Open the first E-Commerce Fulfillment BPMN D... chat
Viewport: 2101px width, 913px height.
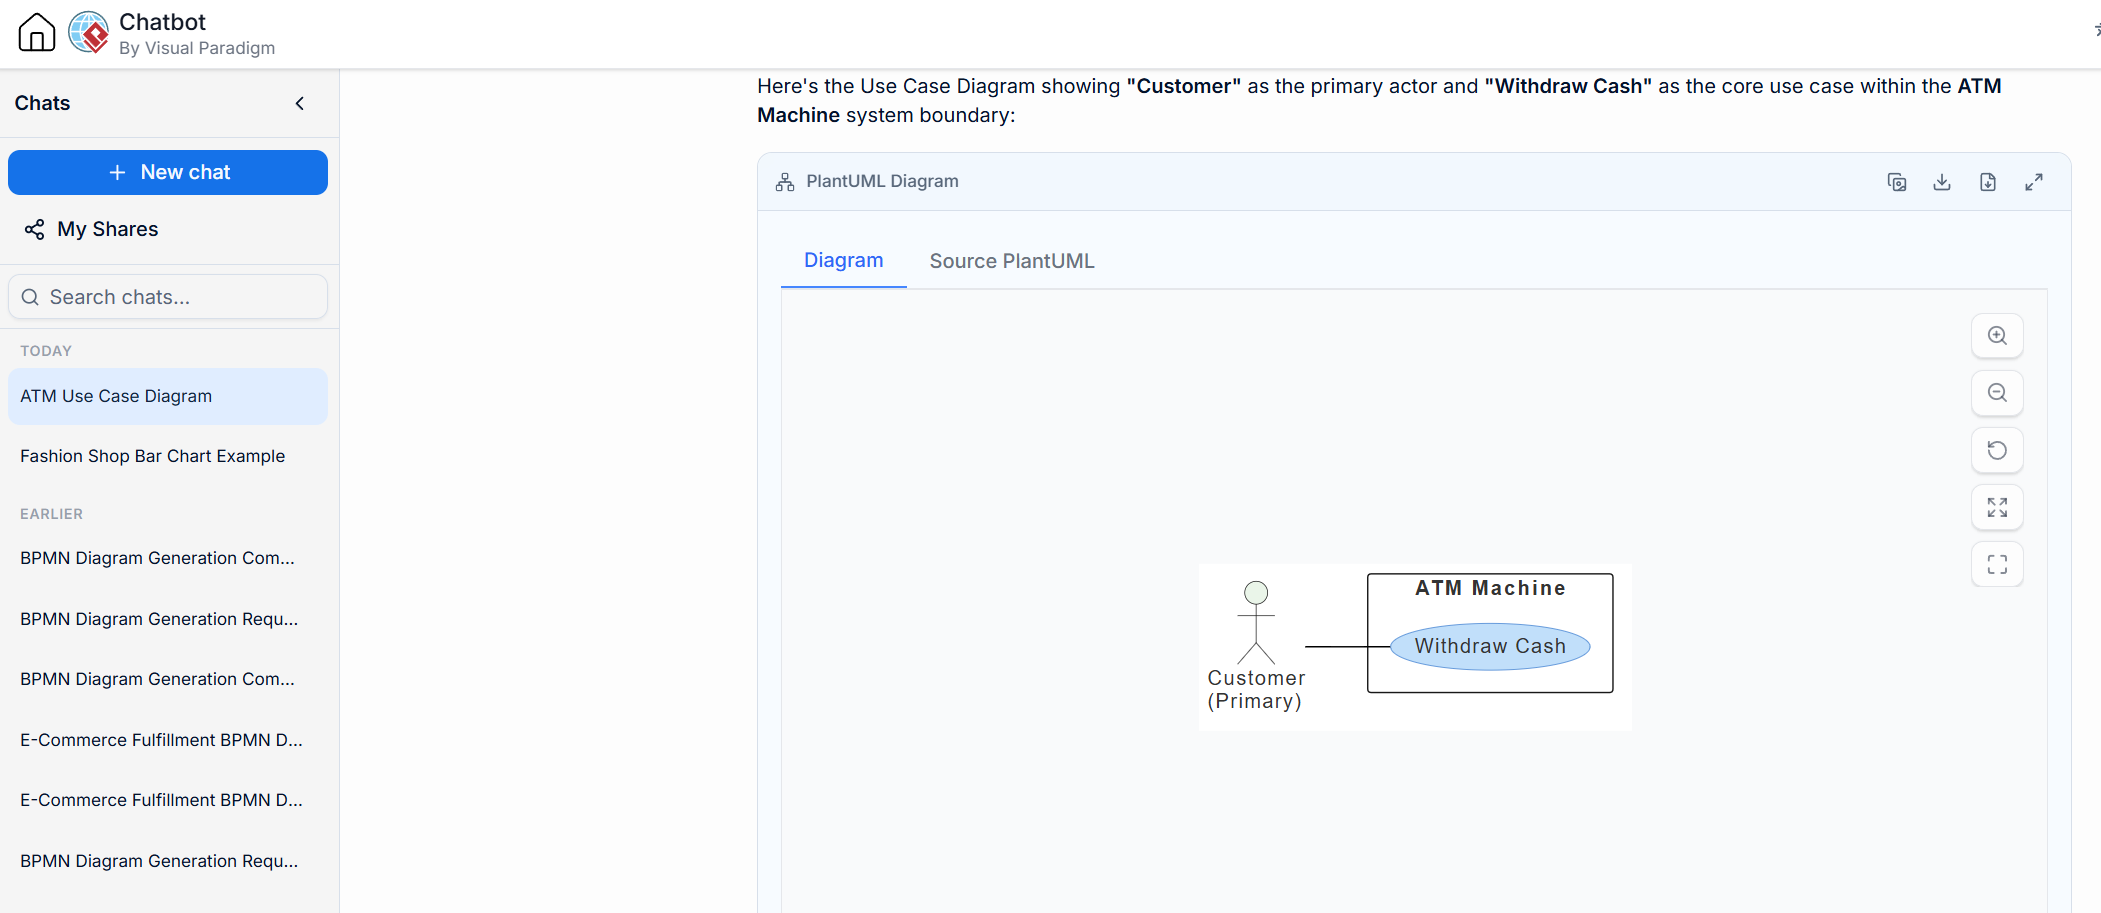[x=168, y=740]
